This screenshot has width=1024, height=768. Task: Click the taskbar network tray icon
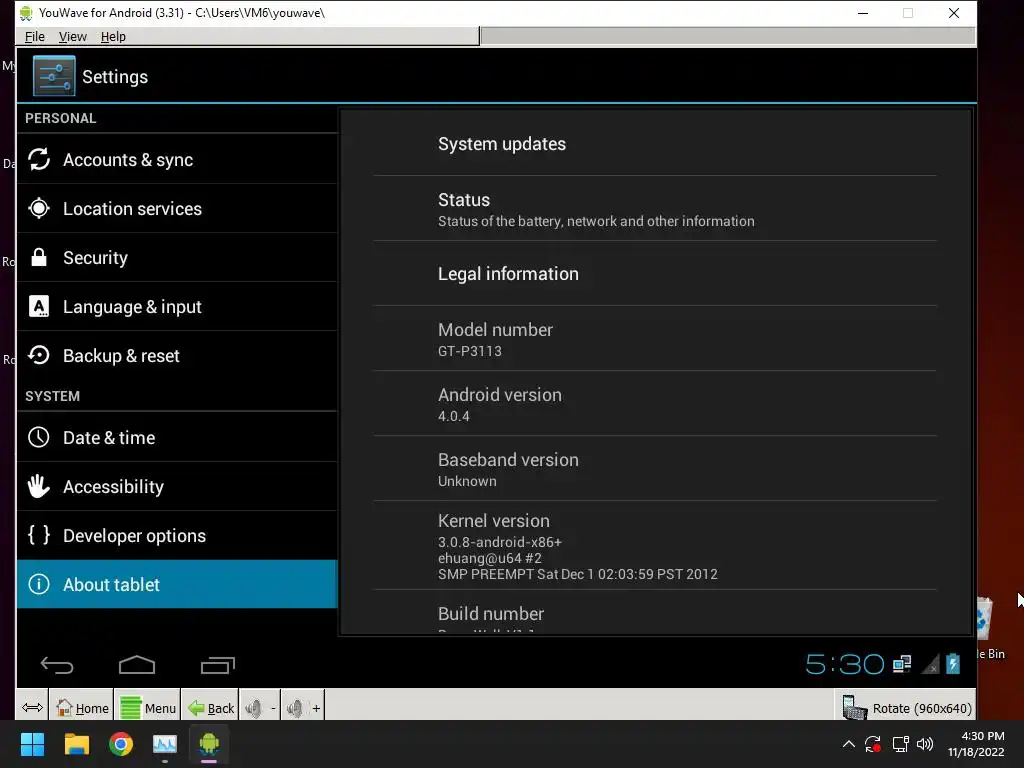pyautogui.click(x=901, y=744)
